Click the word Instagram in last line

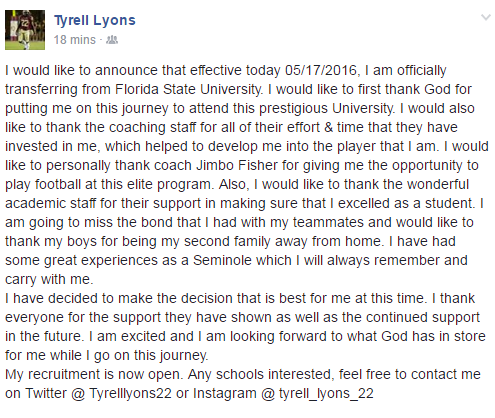[x=225, y=394]
